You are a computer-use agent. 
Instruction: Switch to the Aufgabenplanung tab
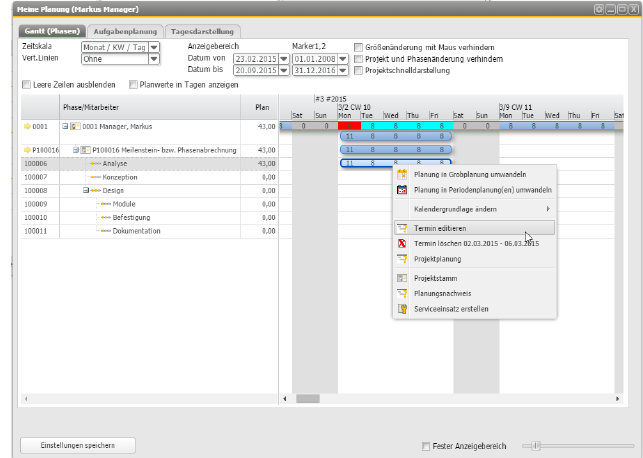123,32
